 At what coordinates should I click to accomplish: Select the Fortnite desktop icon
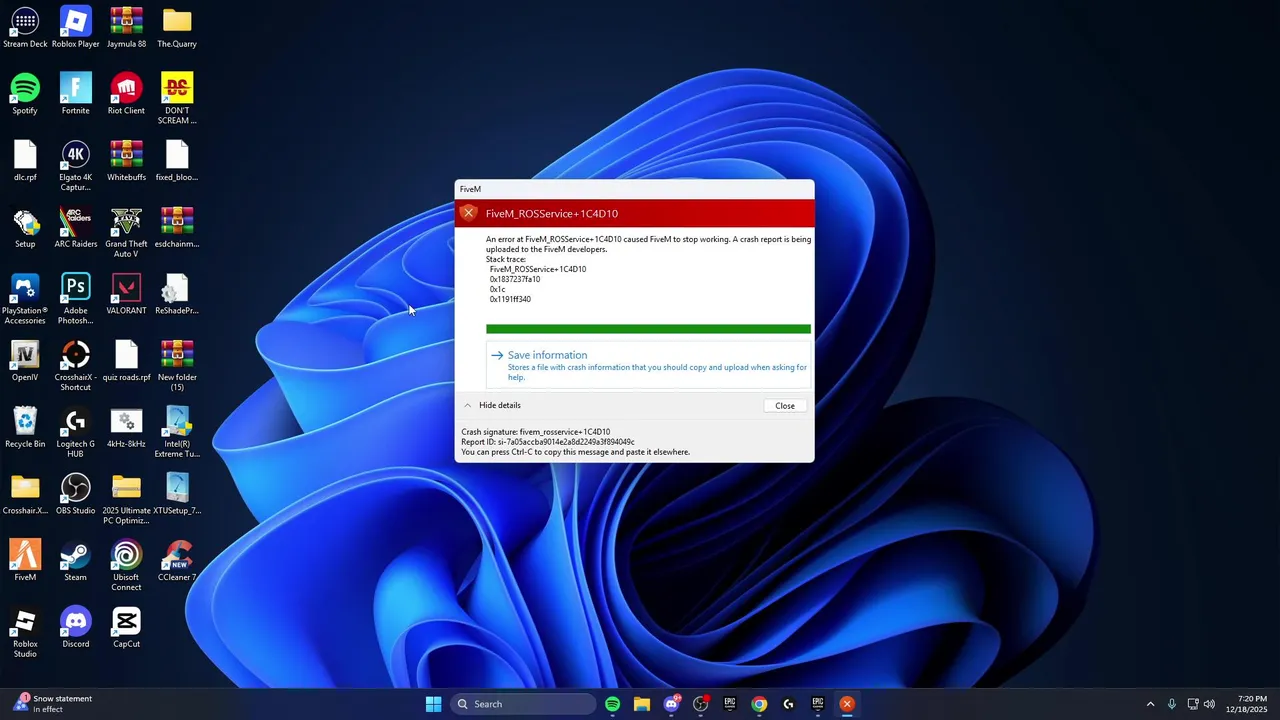click(x=75, y=95)
